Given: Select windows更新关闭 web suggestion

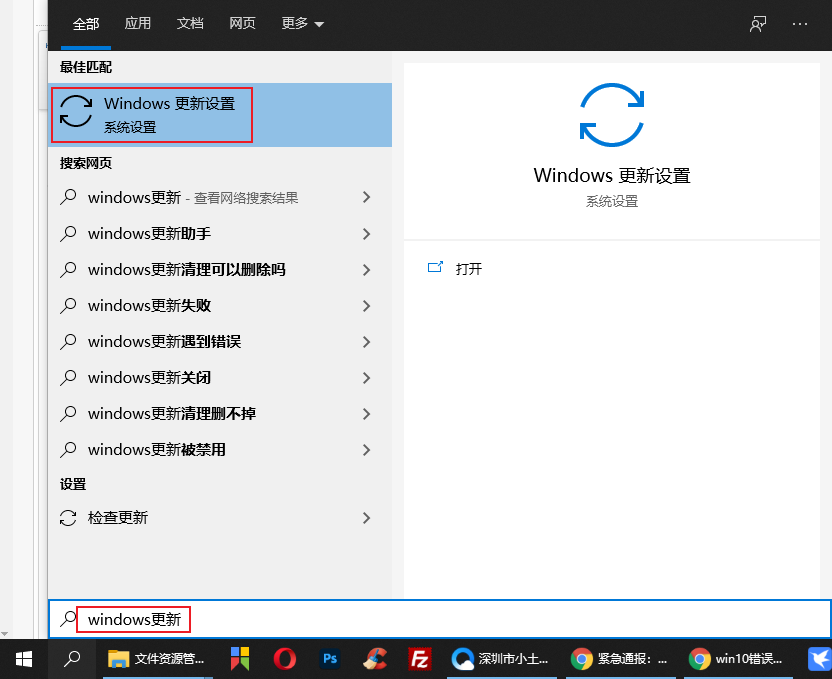Looking at the screenshot, I should coord(149,378).
